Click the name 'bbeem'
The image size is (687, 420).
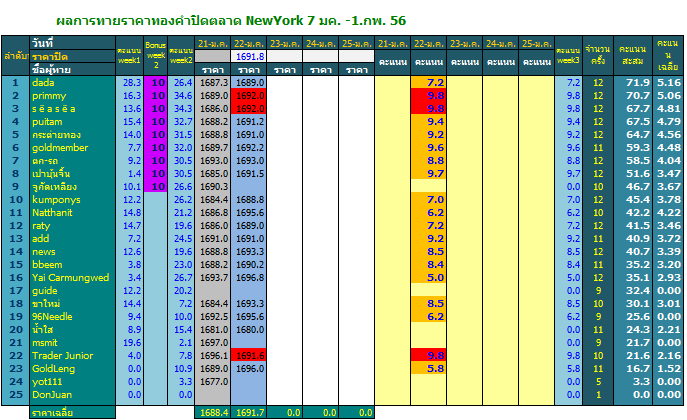(47, 265)
